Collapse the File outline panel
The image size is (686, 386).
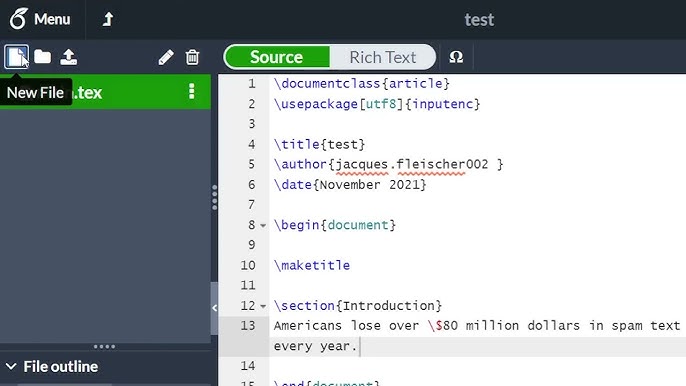11,366
